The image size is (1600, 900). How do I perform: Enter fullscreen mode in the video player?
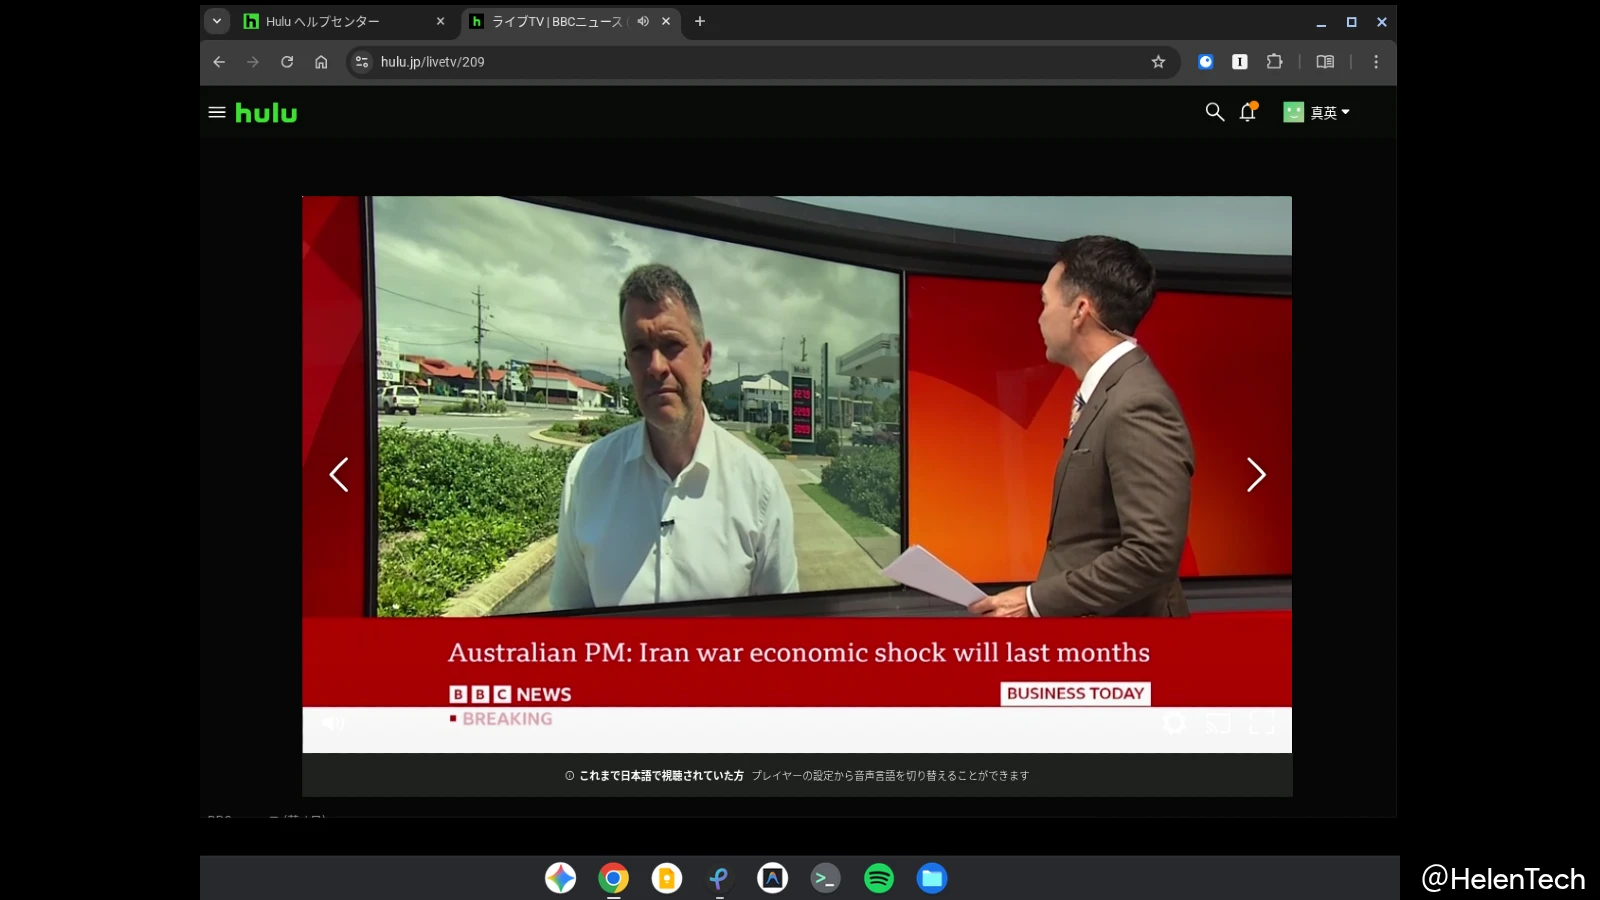coord(1261,723)
